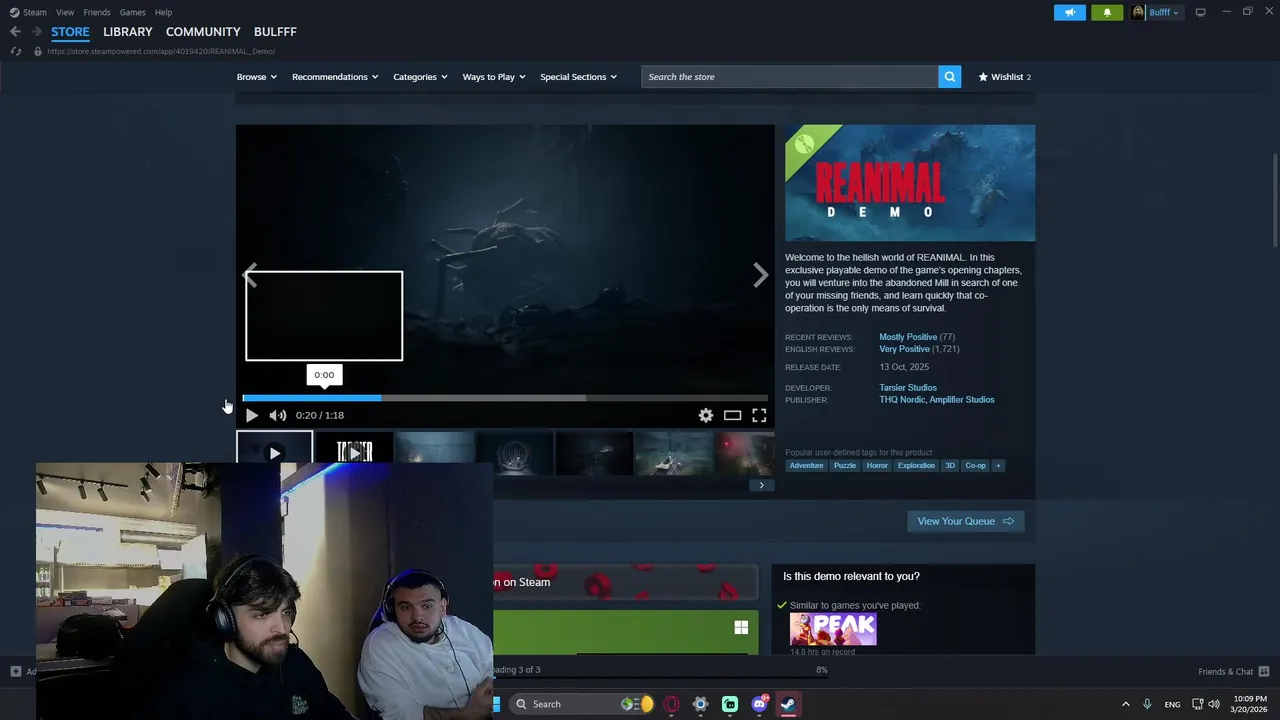Open the Bulfff account dropdown

[1156, 12]
